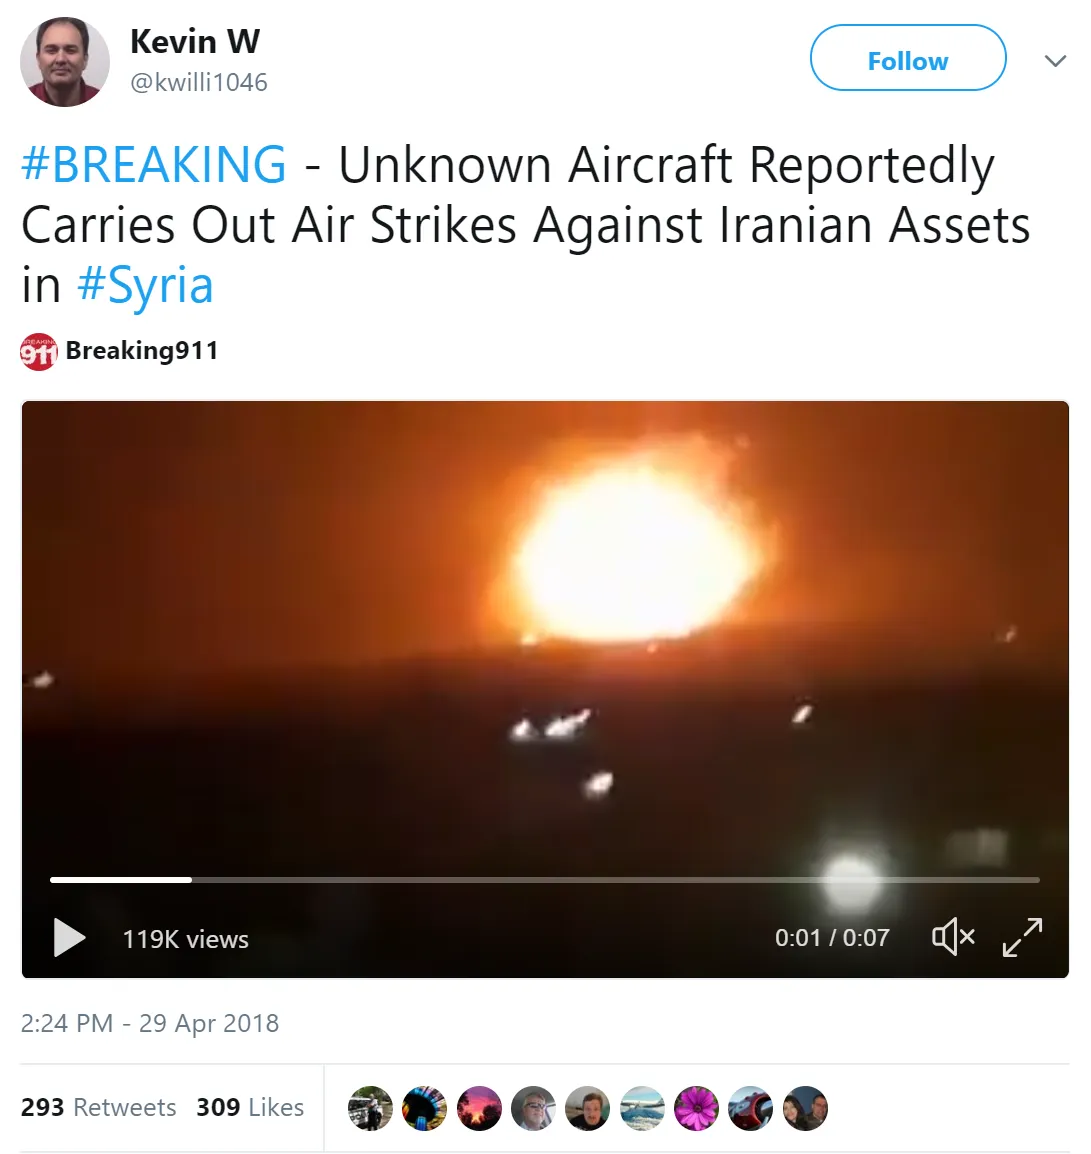Open the #Syria hashtag link
This screenshot has height=1154, width=1091.
pyautogui.click(x=145, y=285)
